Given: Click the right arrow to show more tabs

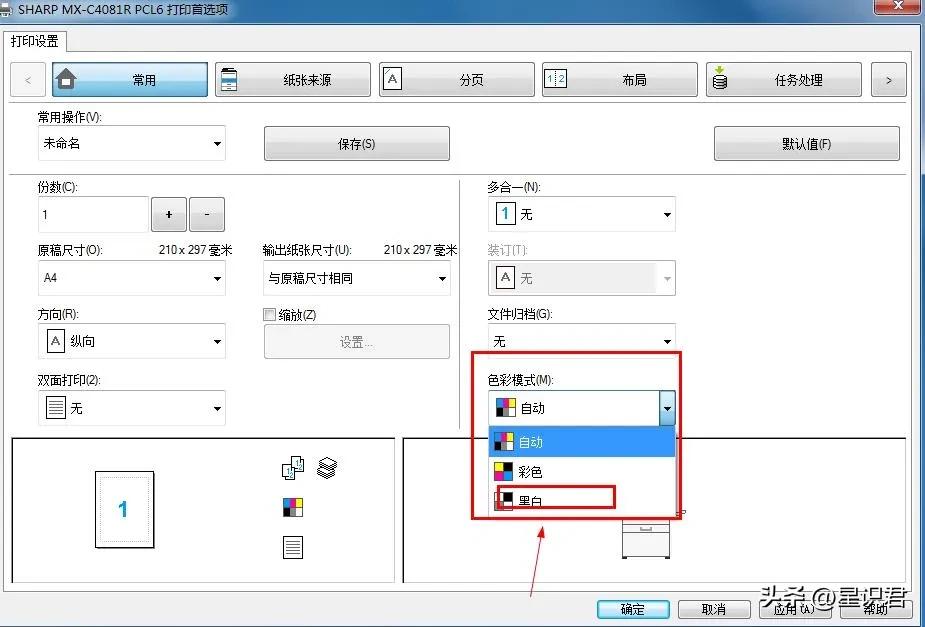Looking at the screenshot, I should [x=888, y=79].
